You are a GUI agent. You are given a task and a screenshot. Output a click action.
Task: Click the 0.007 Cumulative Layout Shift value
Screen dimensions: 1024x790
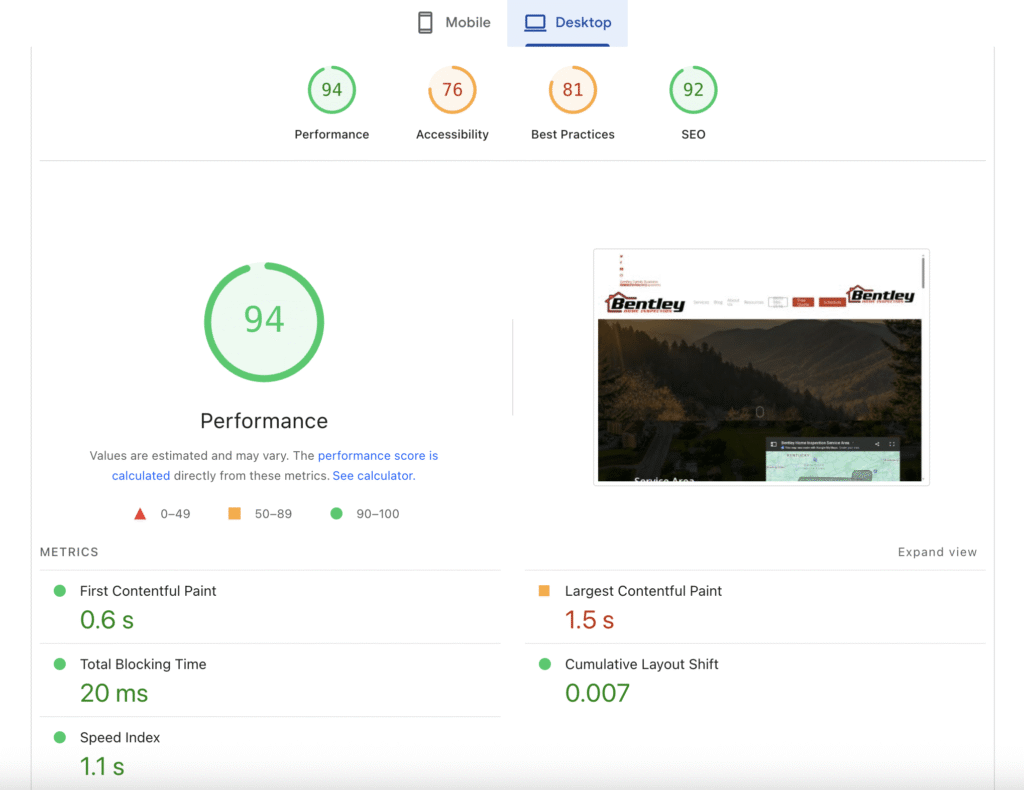598,693
